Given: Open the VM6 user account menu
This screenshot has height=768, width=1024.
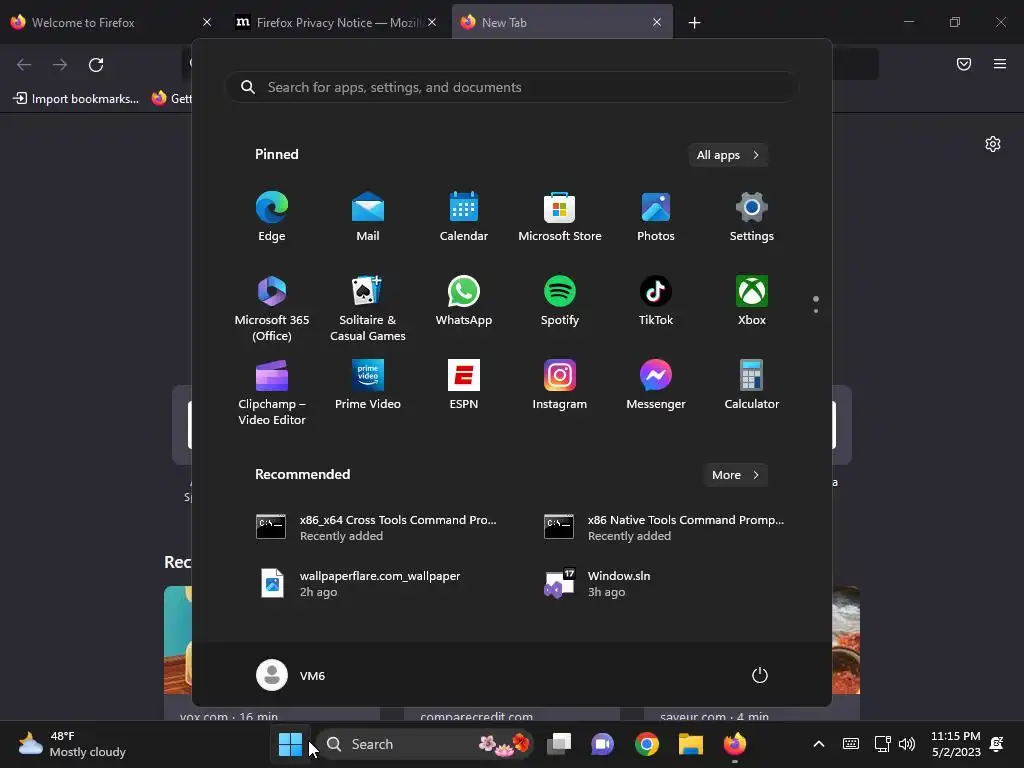Looking at the screenshot, I should (291, 675).
